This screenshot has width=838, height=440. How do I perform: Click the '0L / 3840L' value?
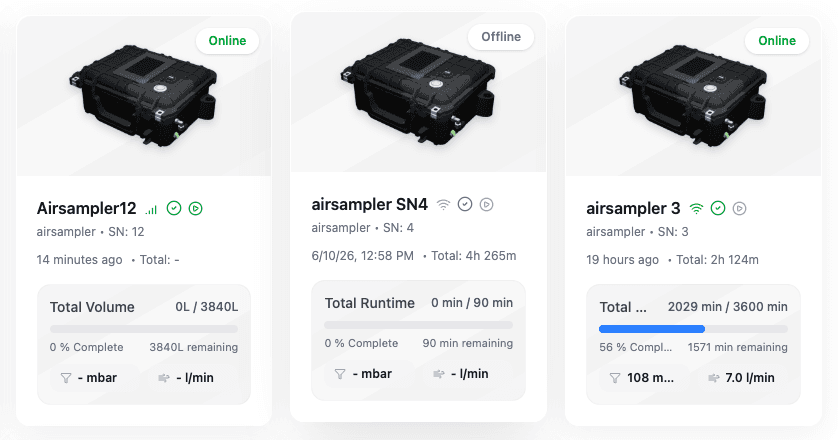[207, 307]
